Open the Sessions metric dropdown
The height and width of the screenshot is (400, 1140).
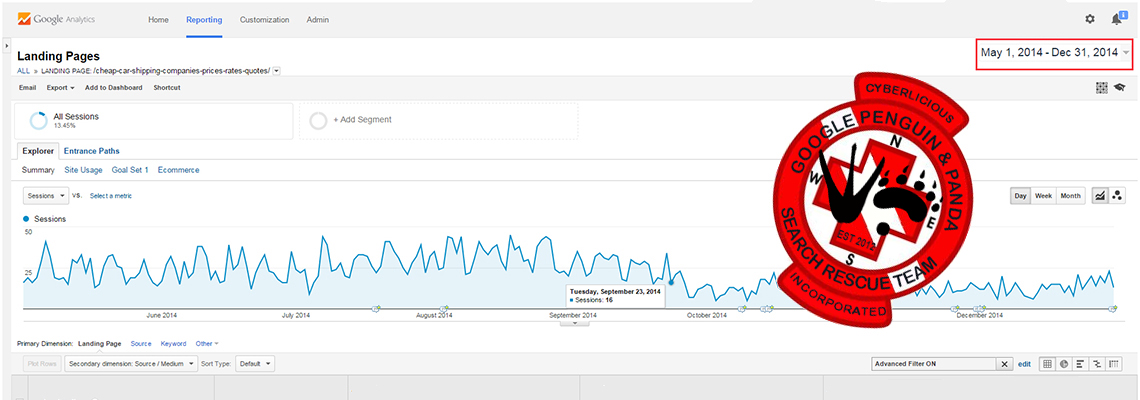[46, 196]
